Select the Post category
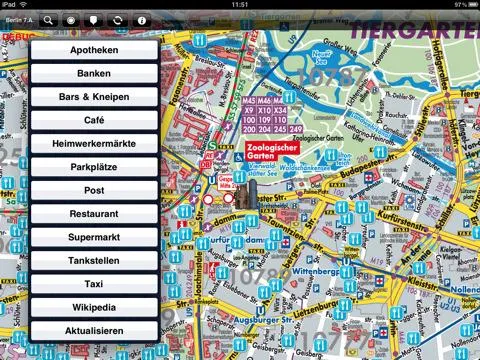This screenshot has width=480, height=360. 94,191
